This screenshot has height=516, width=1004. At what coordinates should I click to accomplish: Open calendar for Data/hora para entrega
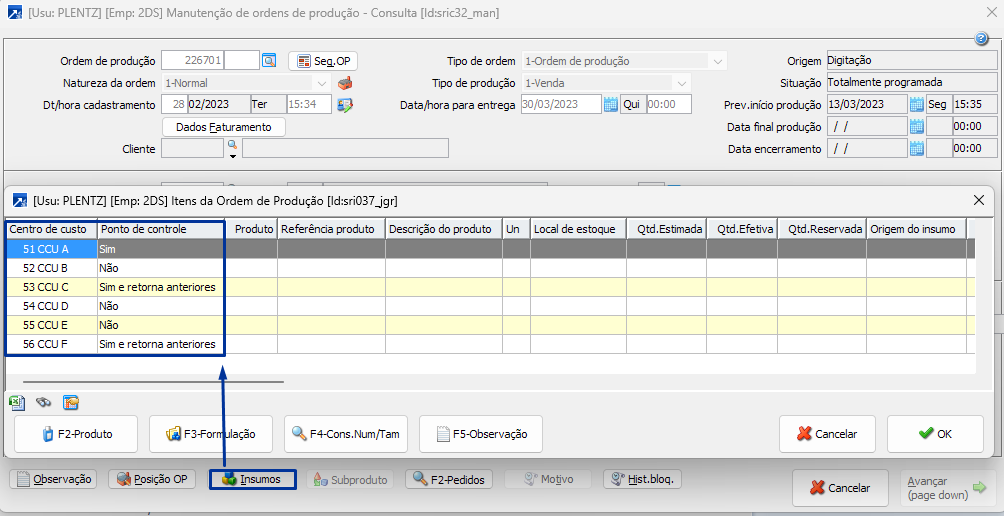click(x=610, y=104)
